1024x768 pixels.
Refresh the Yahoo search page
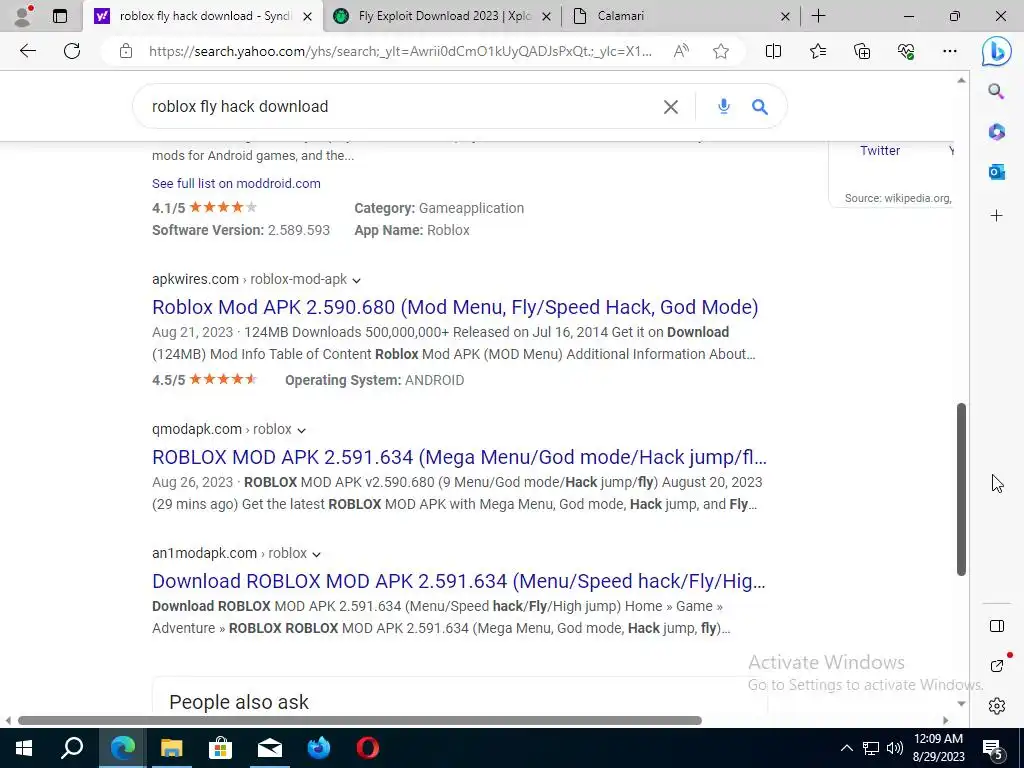[72, 51]
